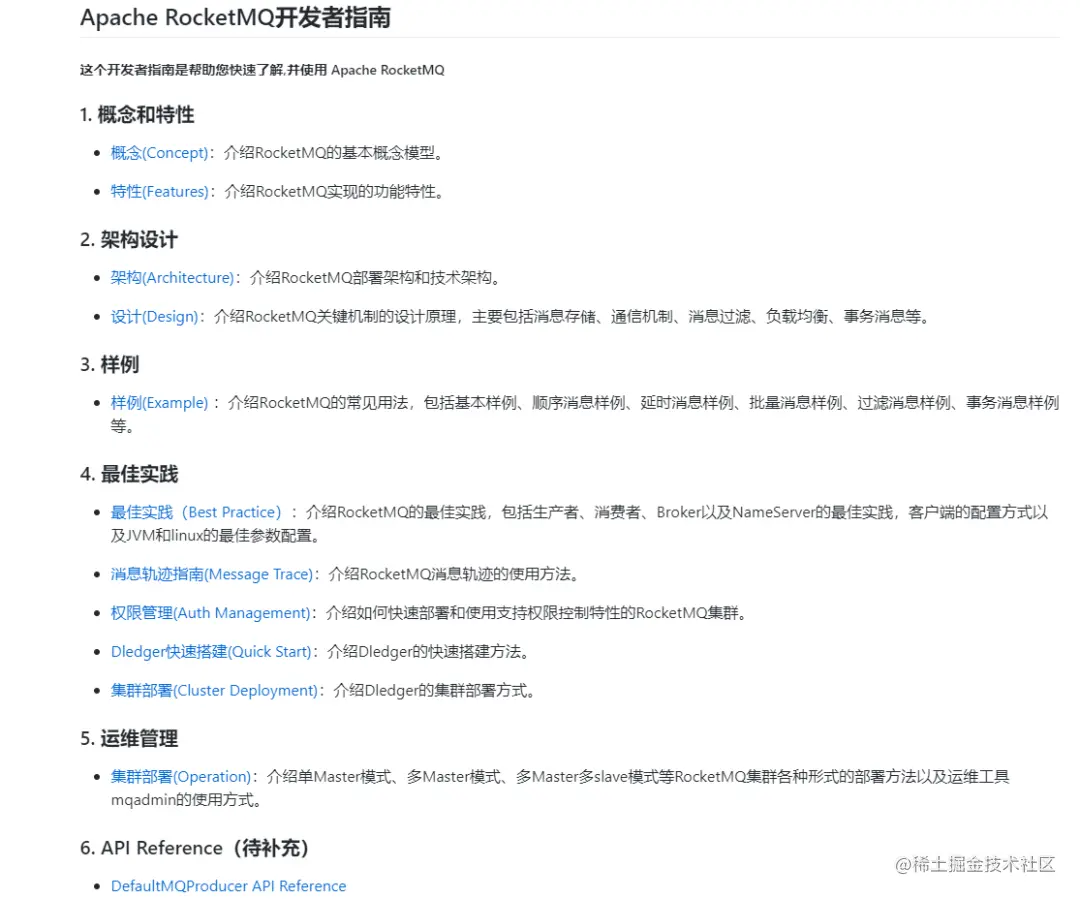Viewport: 1080px width, 899px height.
Task: Click text 介绍Dledger的集群部署方式
Action: [x=435, y=690]
